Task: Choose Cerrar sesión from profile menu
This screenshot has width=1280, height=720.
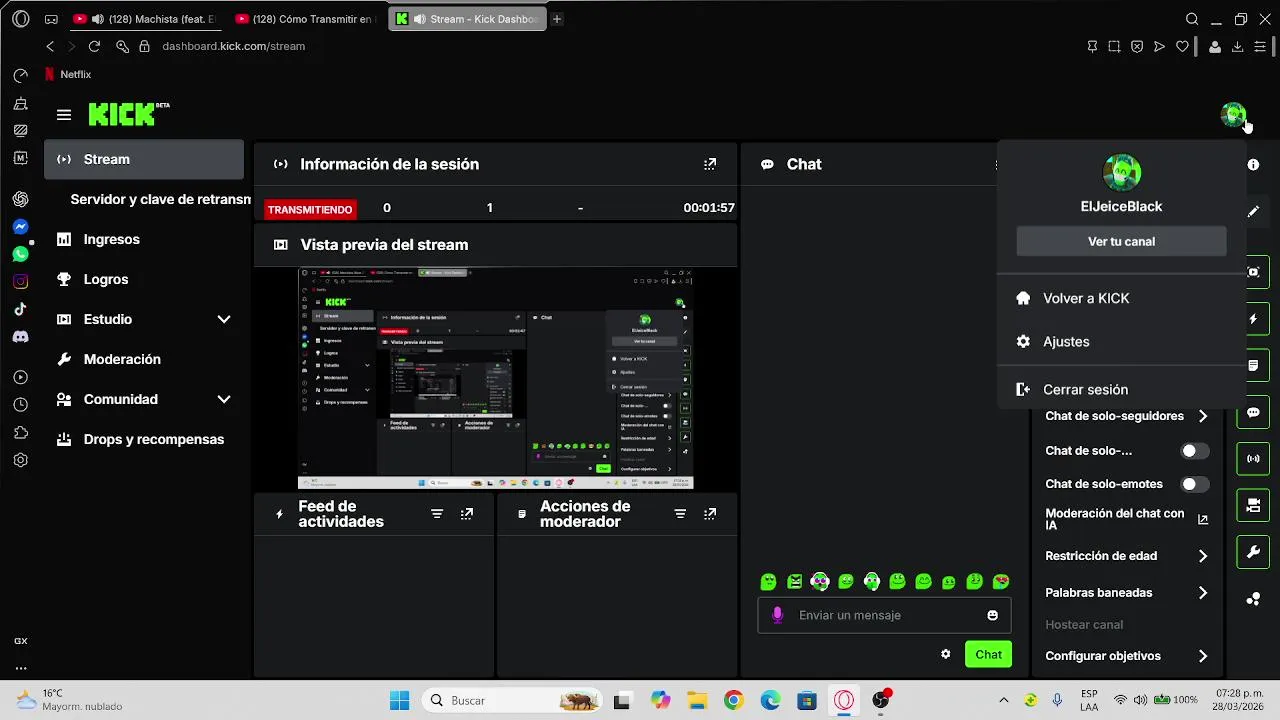Action: coord(1121,389)
